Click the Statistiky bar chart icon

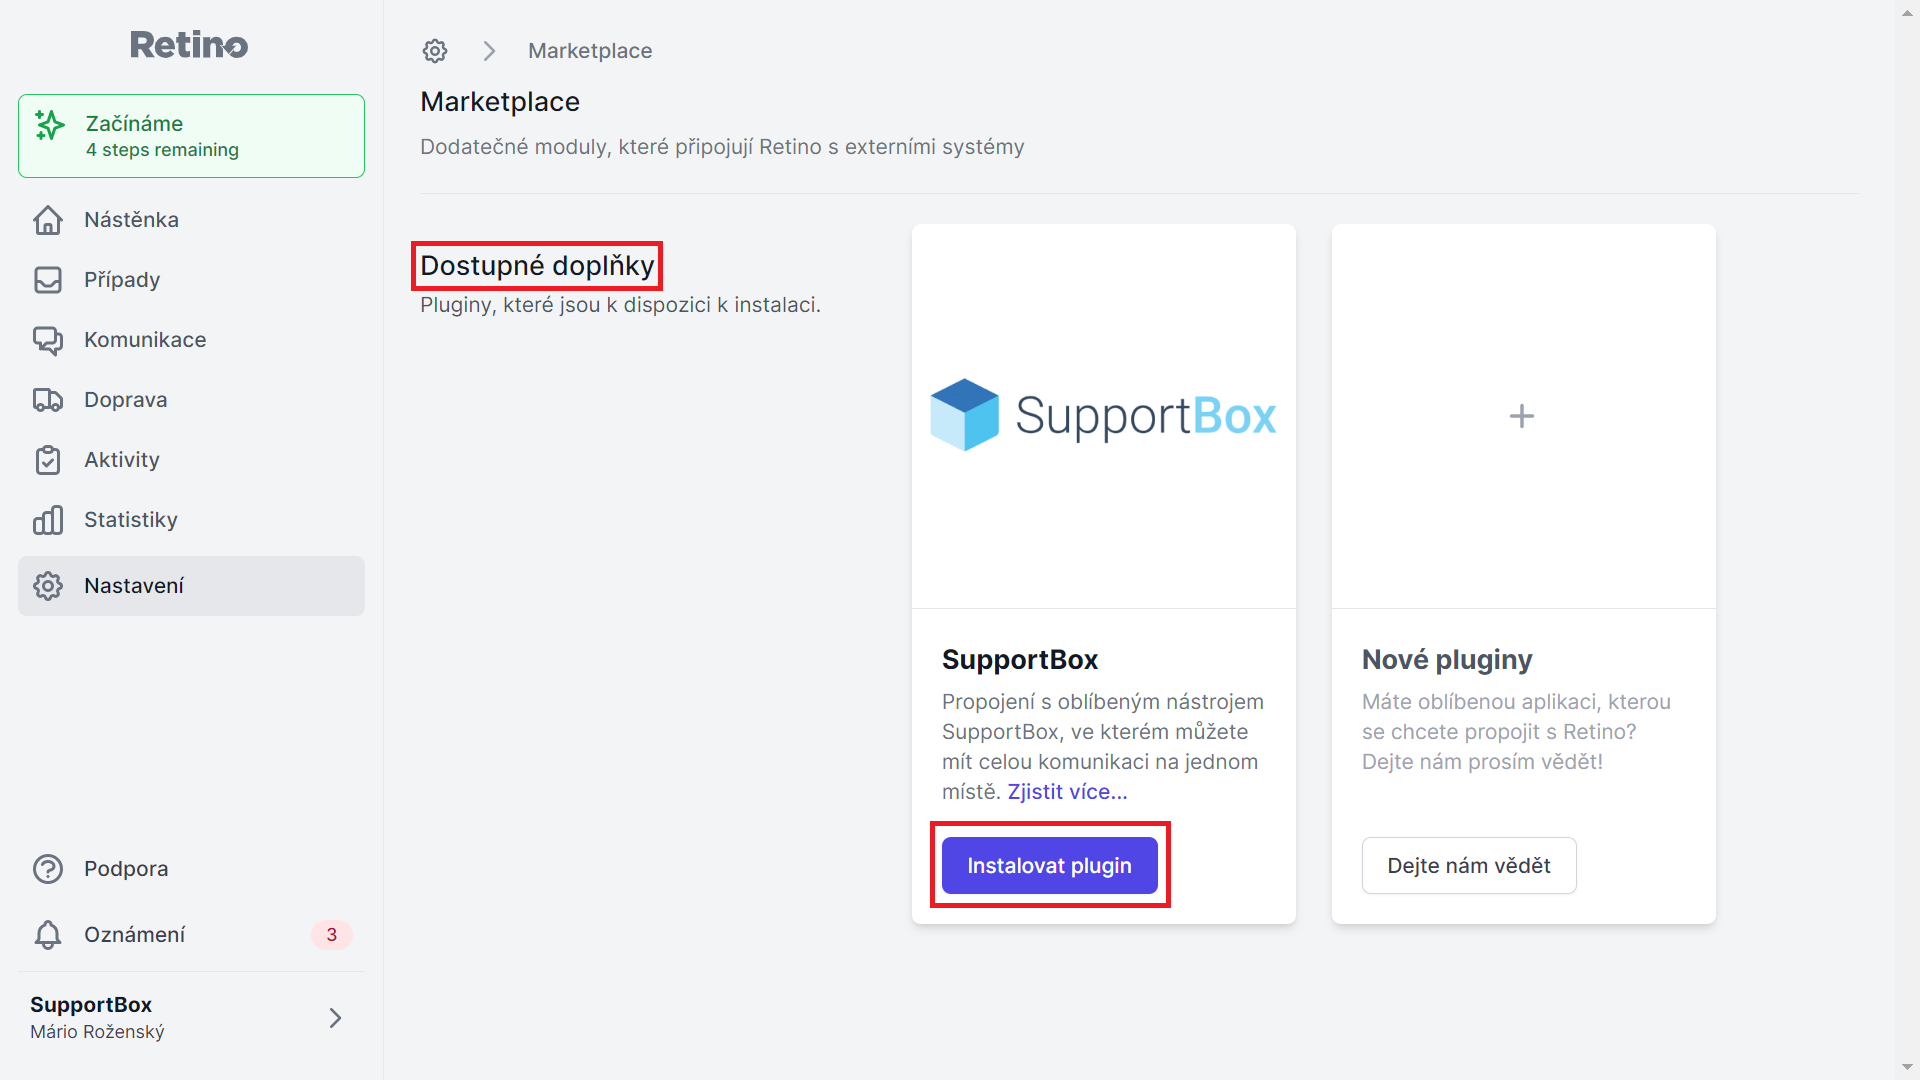48,520
